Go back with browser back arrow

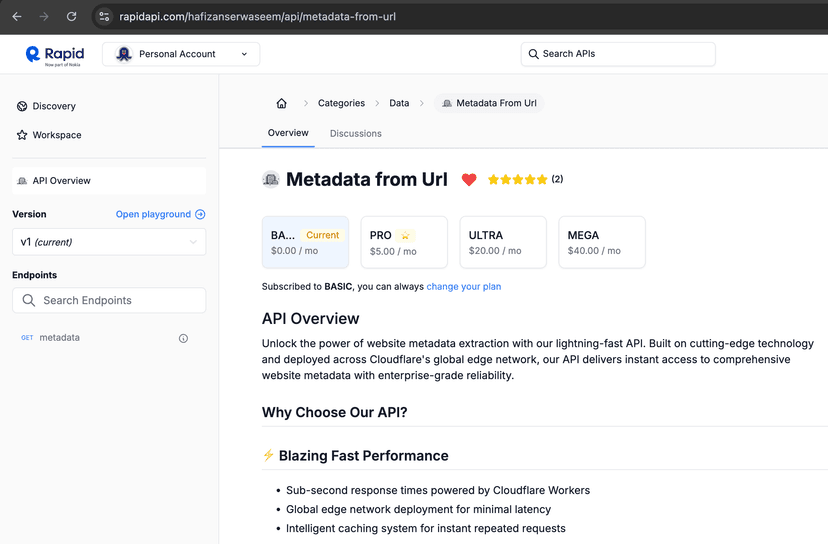(17, 16)
